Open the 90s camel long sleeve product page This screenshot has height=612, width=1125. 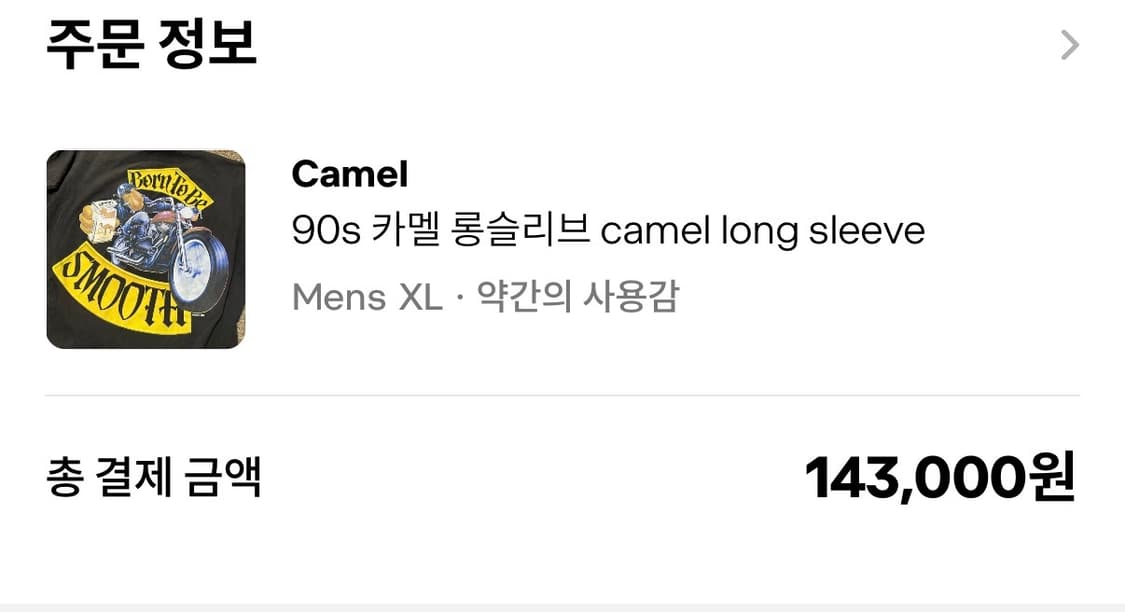[x=606, y=228]
